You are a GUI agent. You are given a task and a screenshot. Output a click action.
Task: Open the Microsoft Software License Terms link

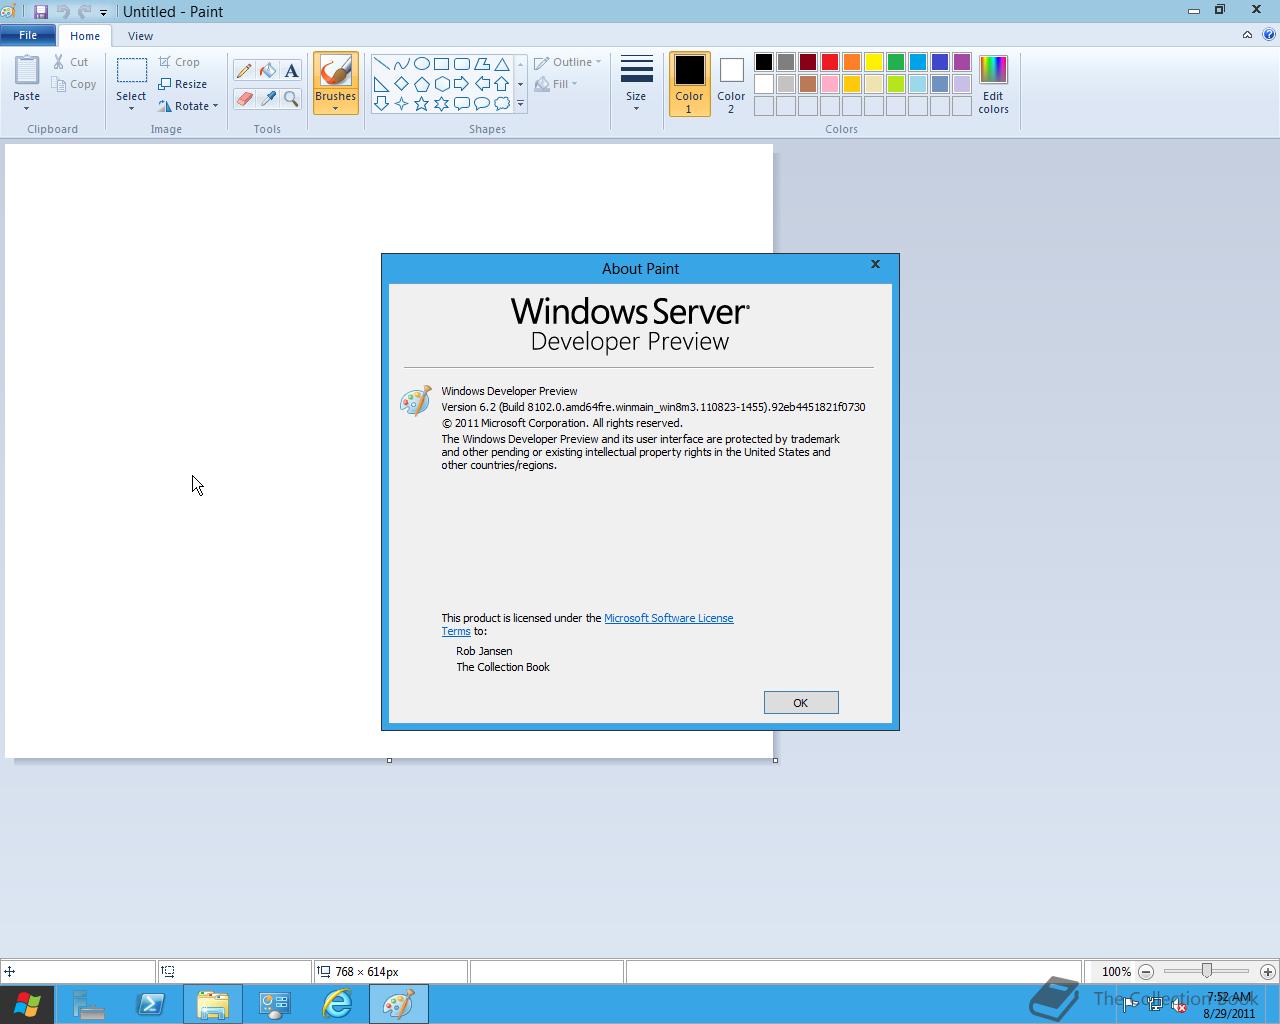(x=668, y=618)
